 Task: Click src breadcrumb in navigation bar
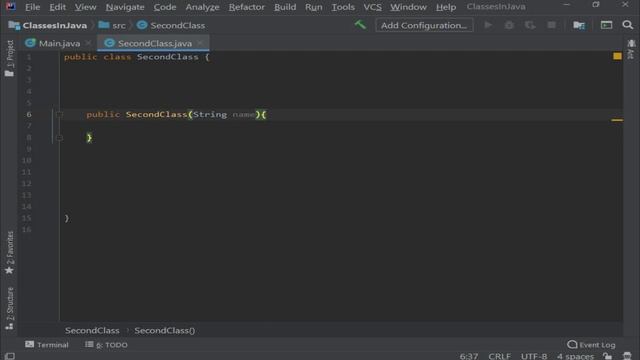112,25
